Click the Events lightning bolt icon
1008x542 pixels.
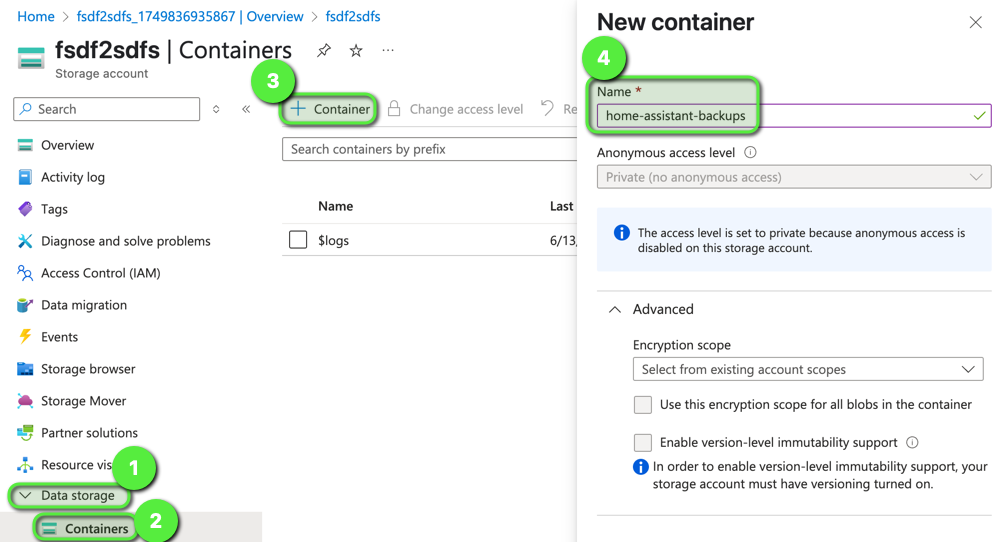25,337
